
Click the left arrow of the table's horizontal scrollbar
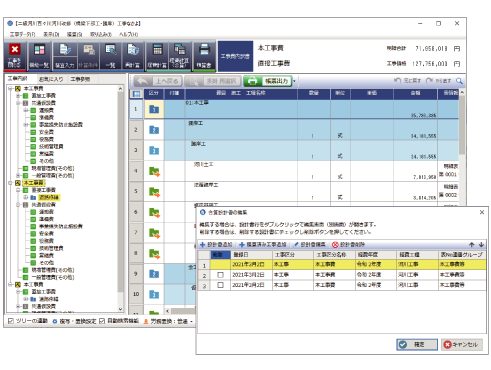[168, 311]
